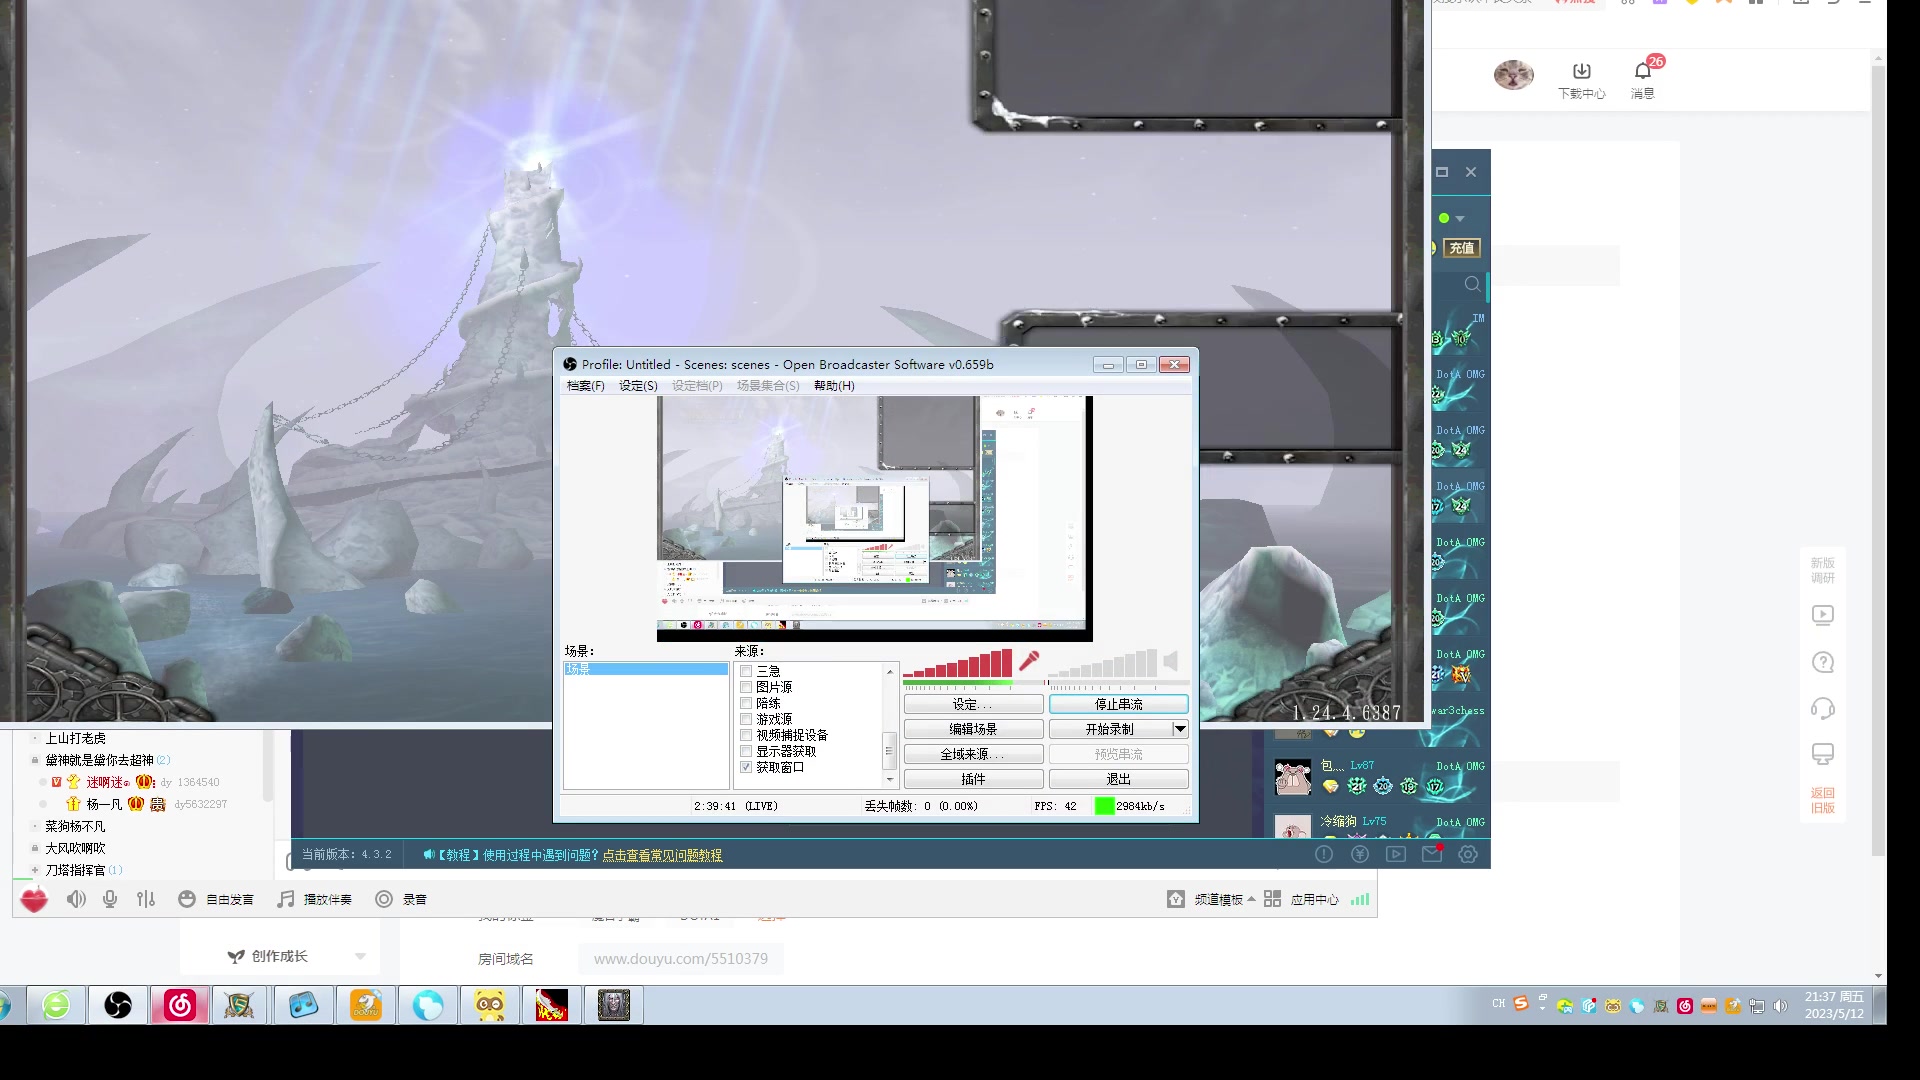
Task: Open the dropdown arrow beside 开始录制
Action: (1180, 729)
